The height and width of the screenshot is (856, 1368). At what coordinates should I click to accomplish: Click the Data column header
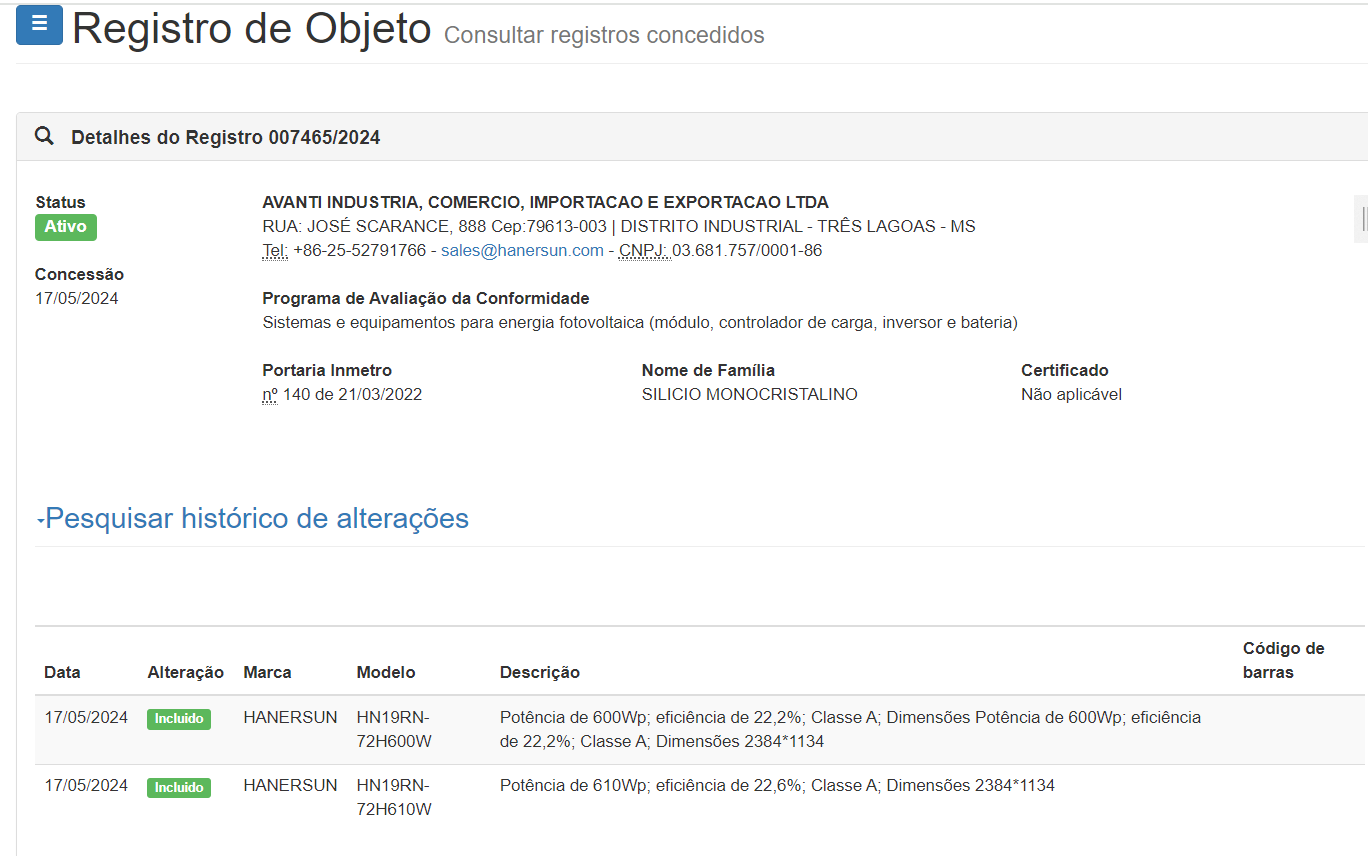coord(63,672)
